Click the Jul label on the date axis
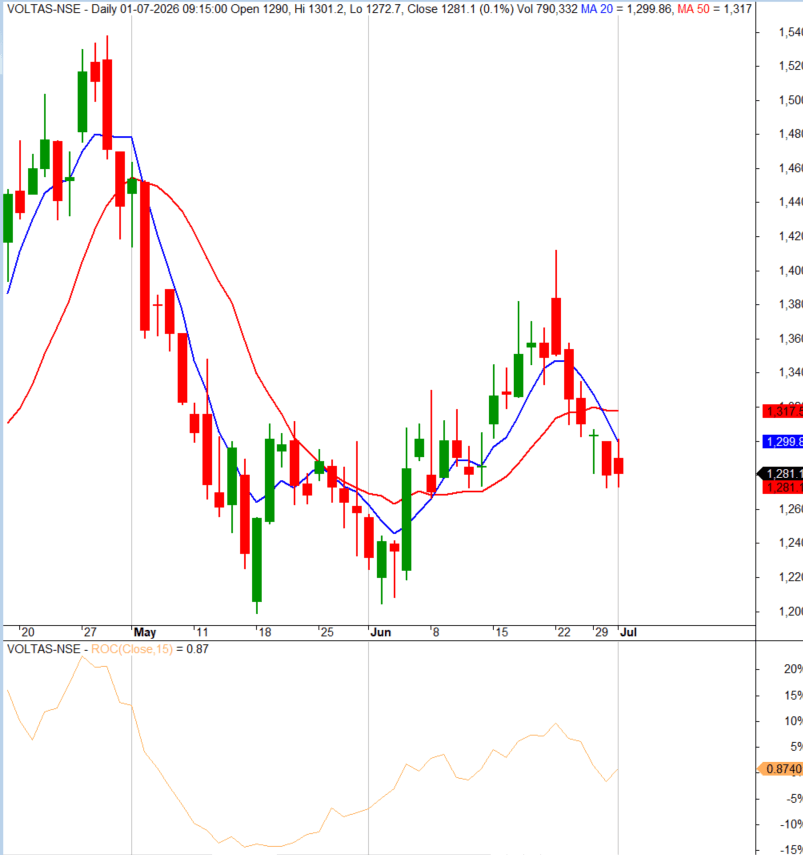 coord(629,632)
